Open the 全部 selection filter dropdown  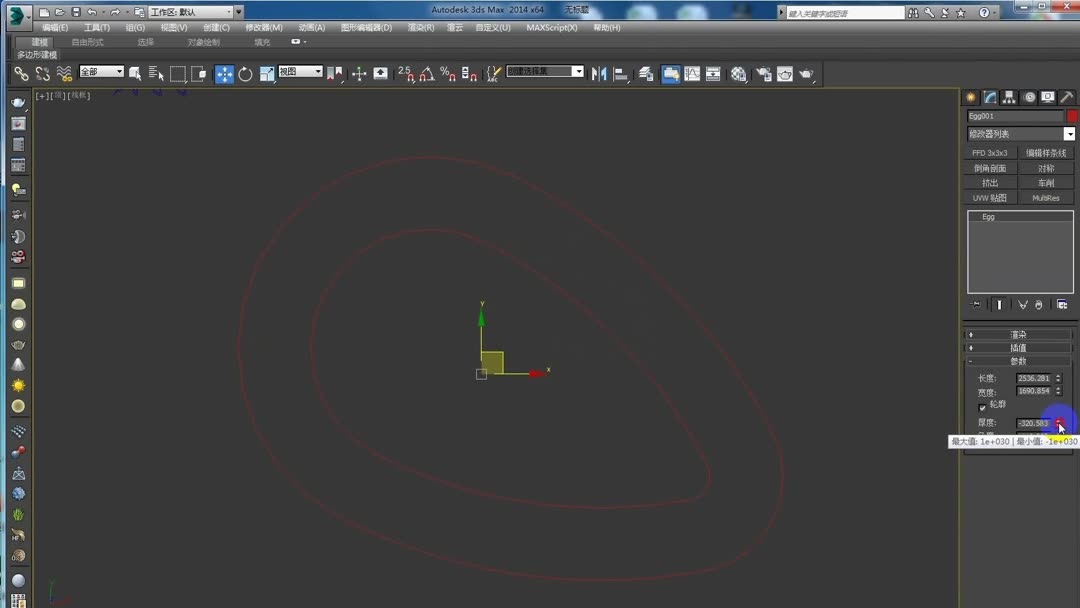click(x=100, y=73)
